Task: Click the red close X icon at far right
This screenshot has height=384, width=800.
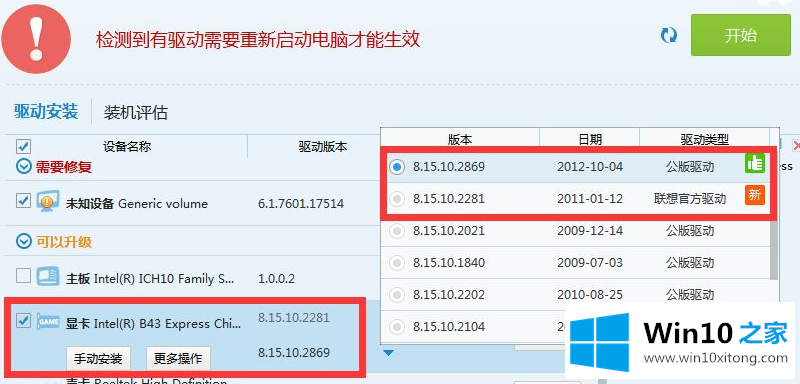Action: point(795,145)
